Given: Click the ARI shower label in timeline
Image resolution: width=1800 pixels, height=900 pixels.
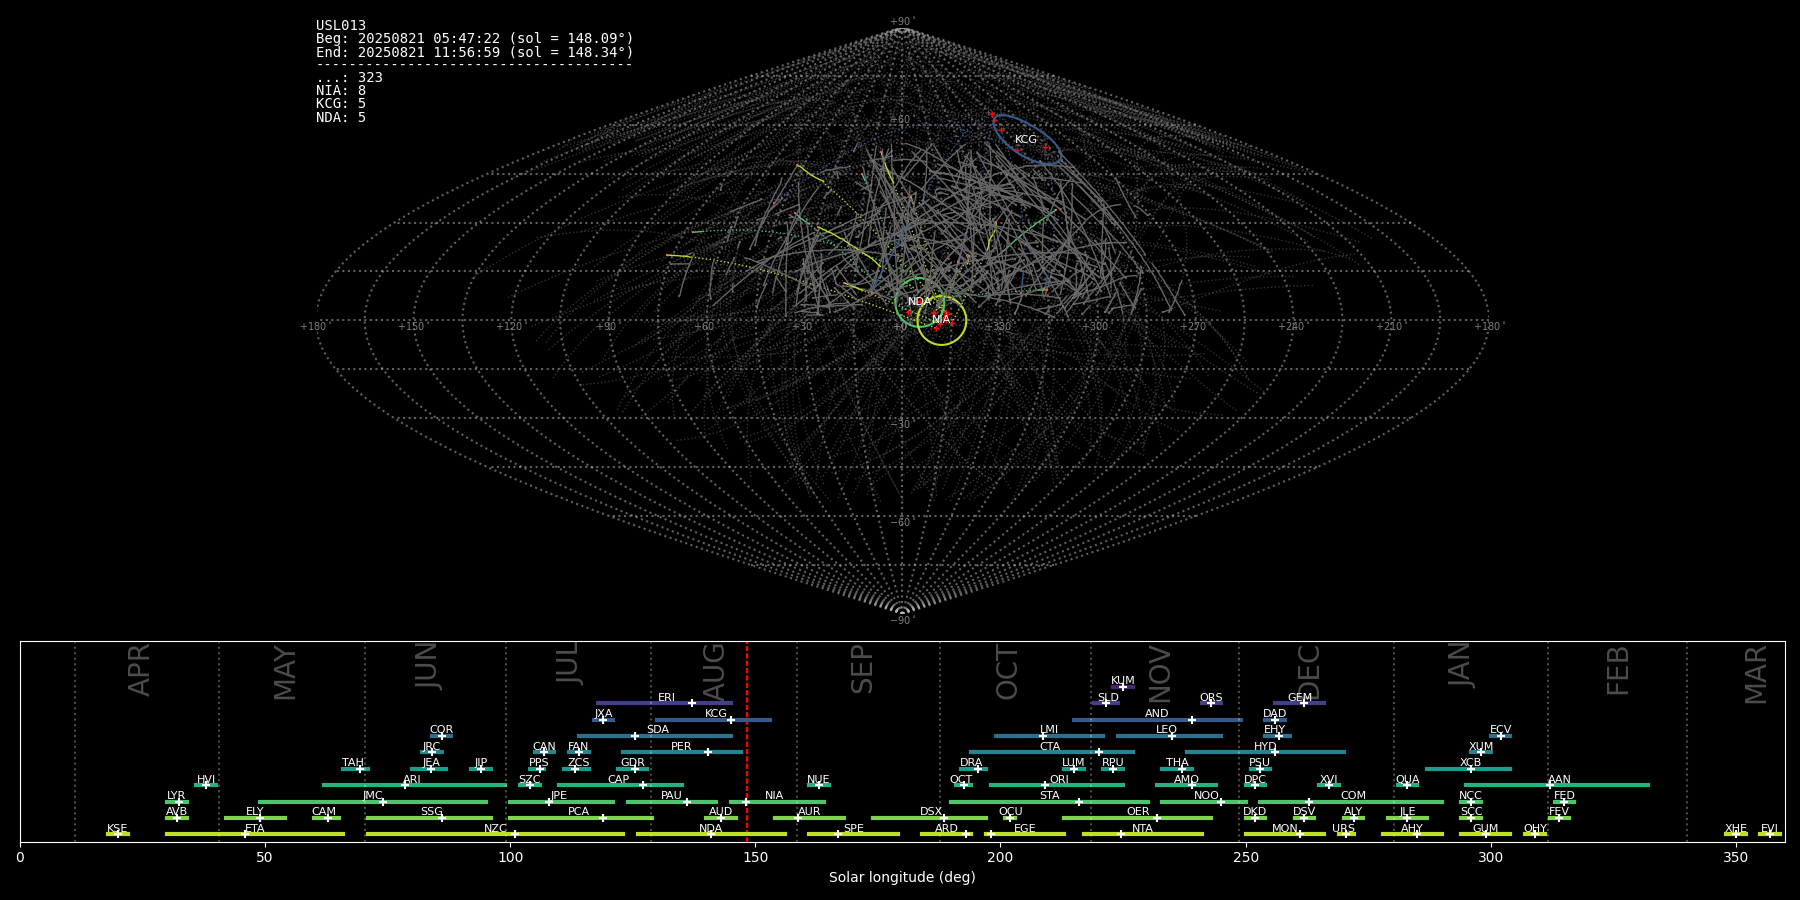Looking at the screenshot, I should pyautogui.click(x=412, y=780).
